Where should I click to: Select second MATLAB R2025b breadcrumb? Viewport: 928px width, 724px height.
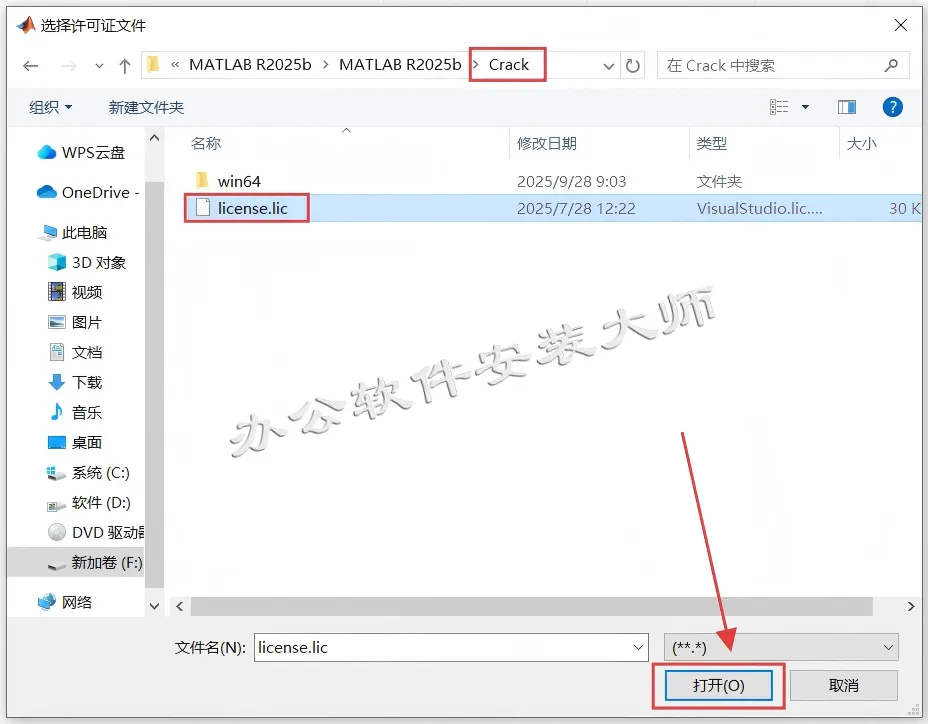click(x=400, y=65)
